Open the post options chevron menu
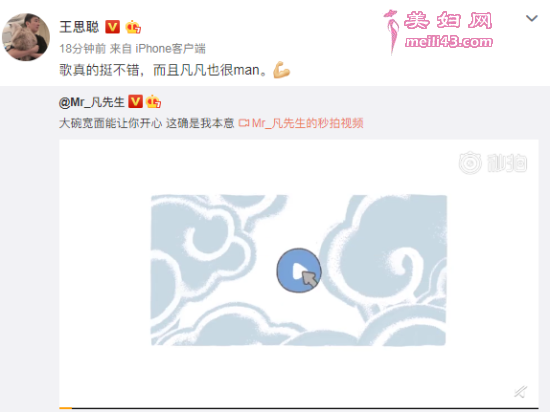 532,18
